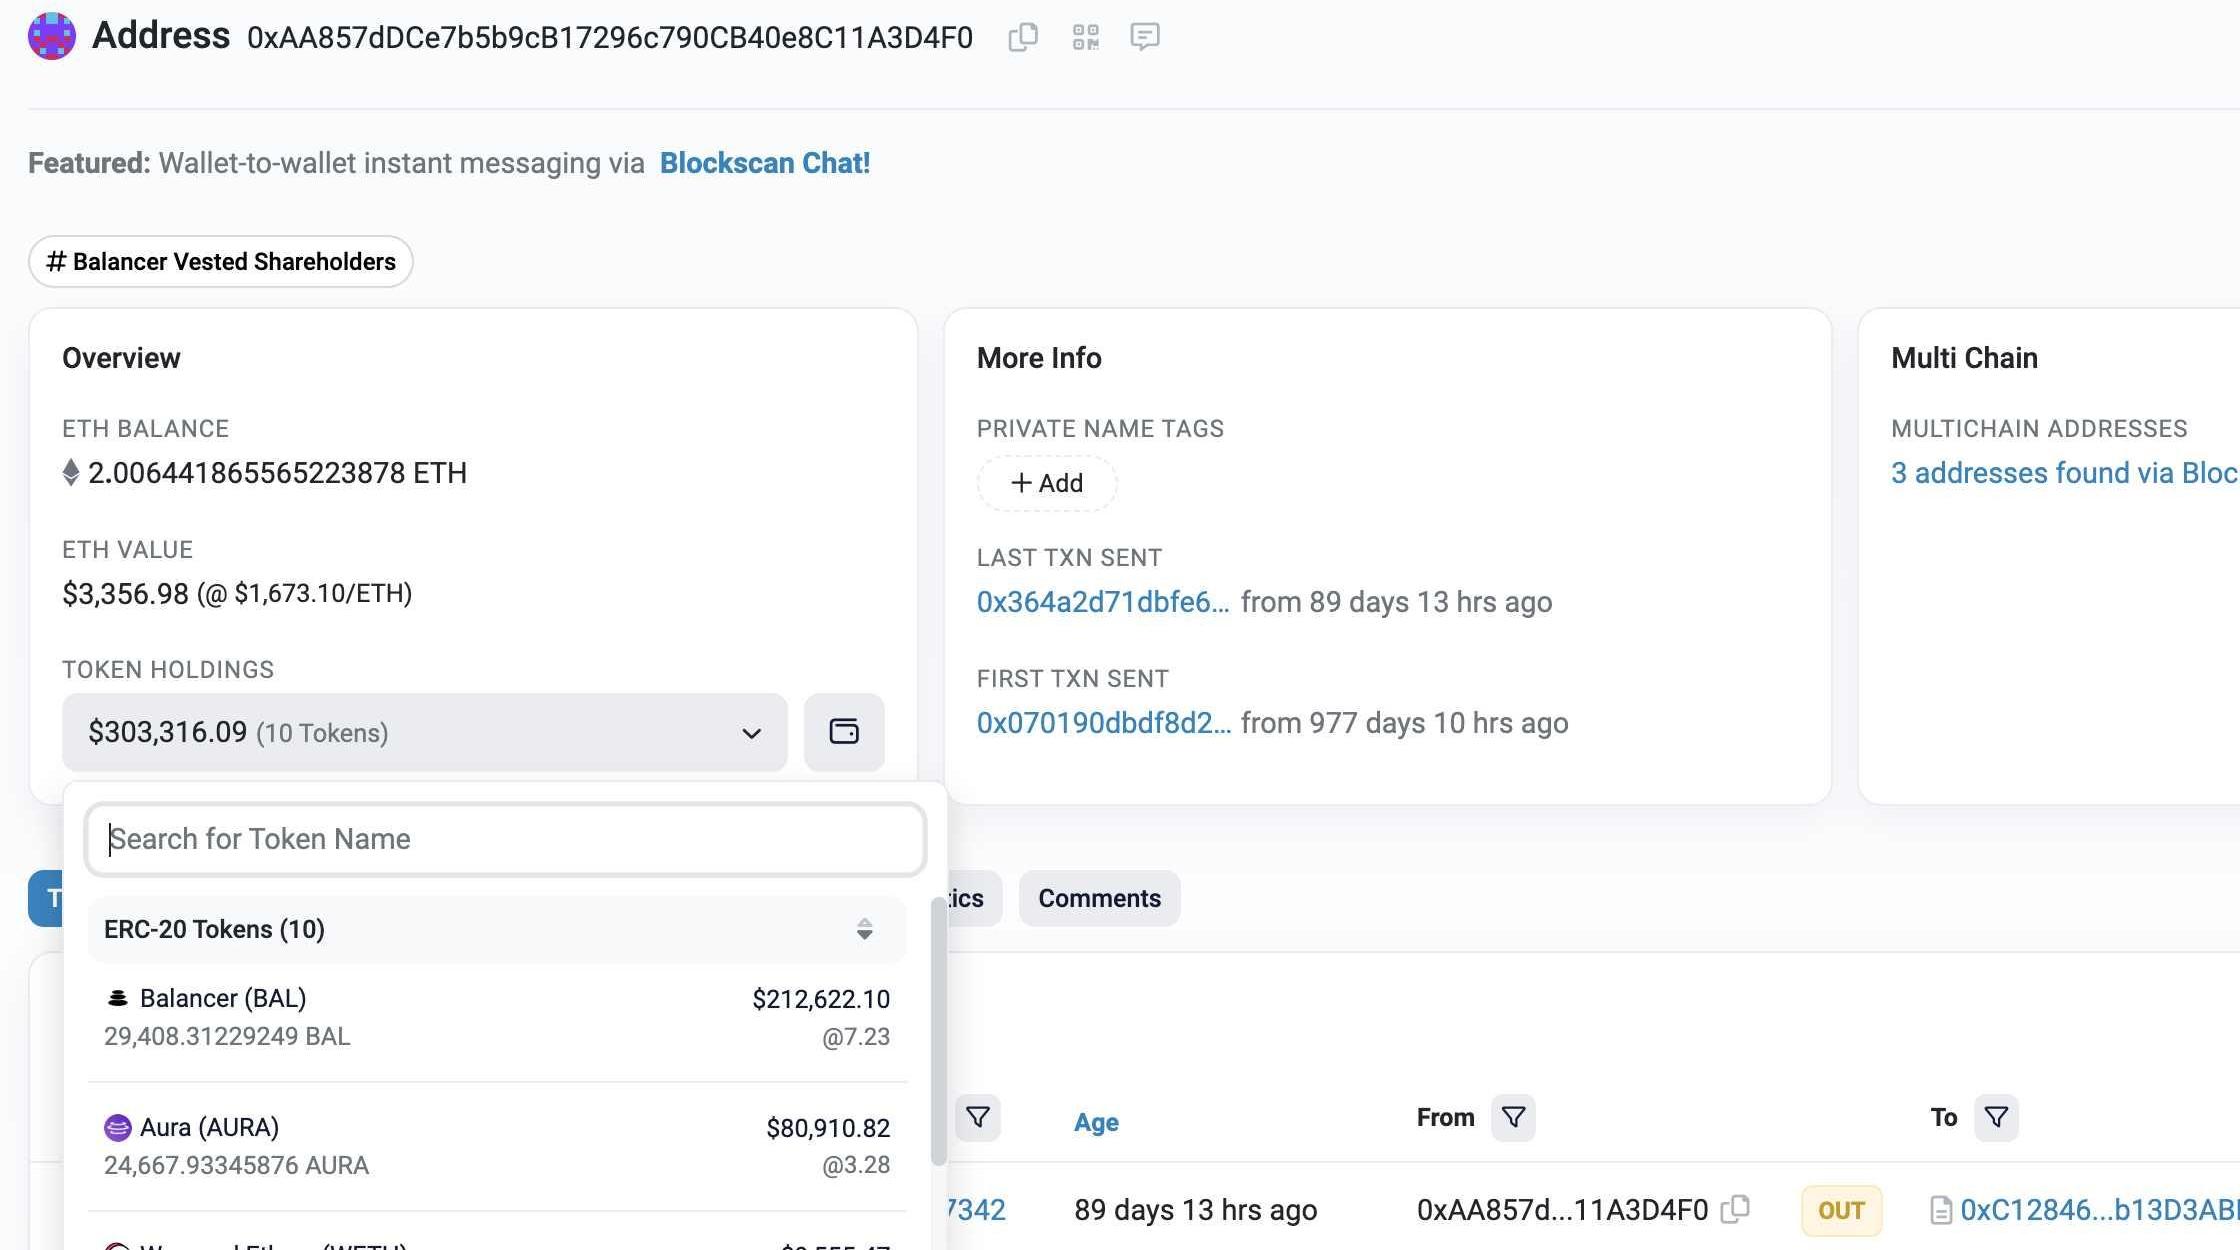Select the Balancer (BAL) token row
The height and width of the screenshot is (1250, 2240).
pyautogui.click(x=497, y=1018)
